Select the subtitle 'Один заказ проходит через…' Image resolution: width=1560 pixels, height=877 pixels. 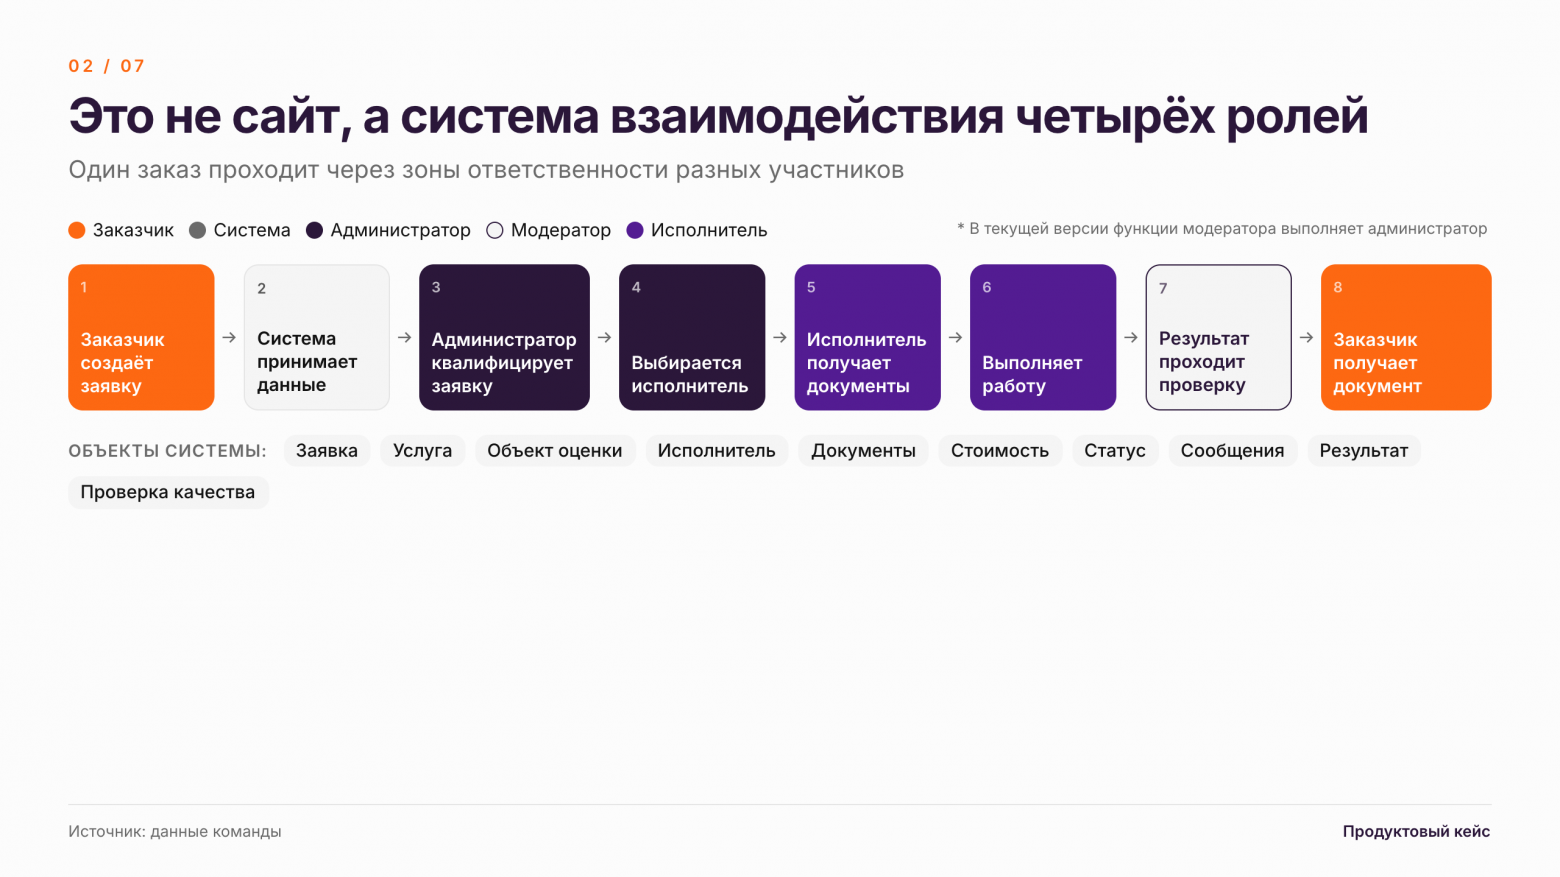coord(486,170)
